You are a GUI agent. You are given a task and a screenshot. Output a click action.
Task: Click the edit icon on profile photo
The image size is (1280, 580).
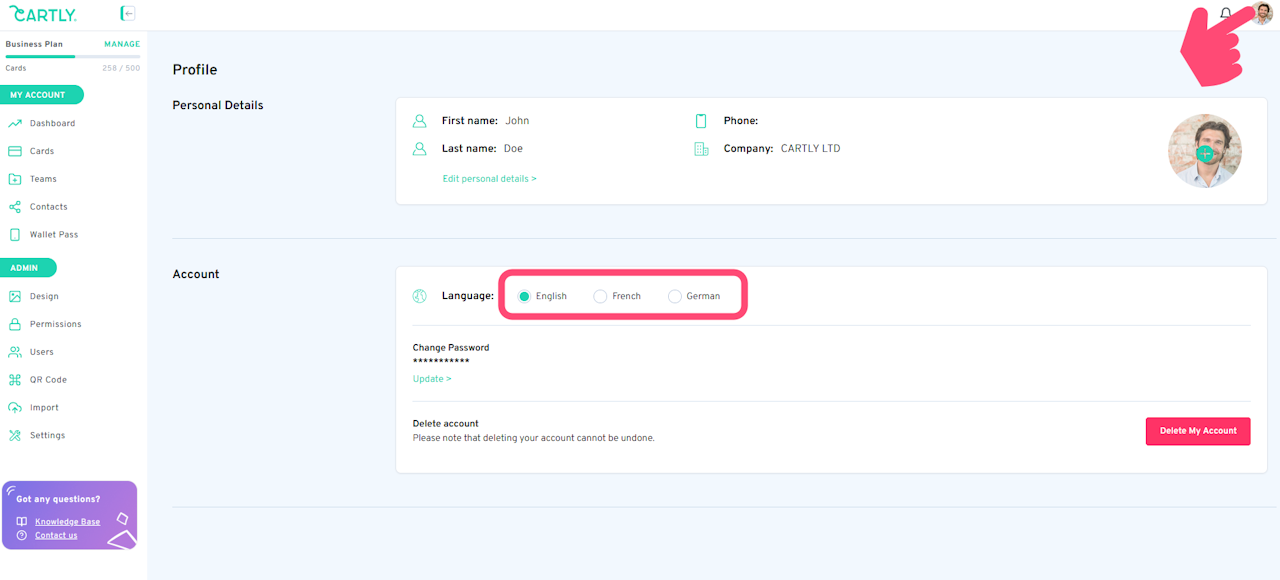coord(1205,153)
